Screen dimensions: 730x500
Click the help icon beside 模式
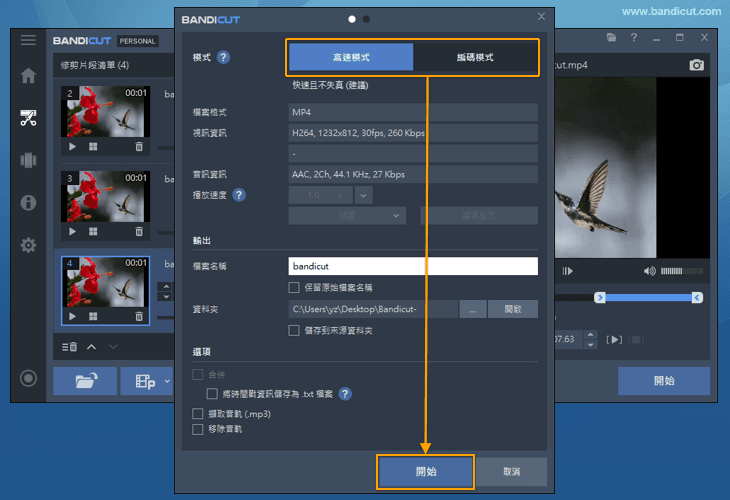click(x=223, y=57)
